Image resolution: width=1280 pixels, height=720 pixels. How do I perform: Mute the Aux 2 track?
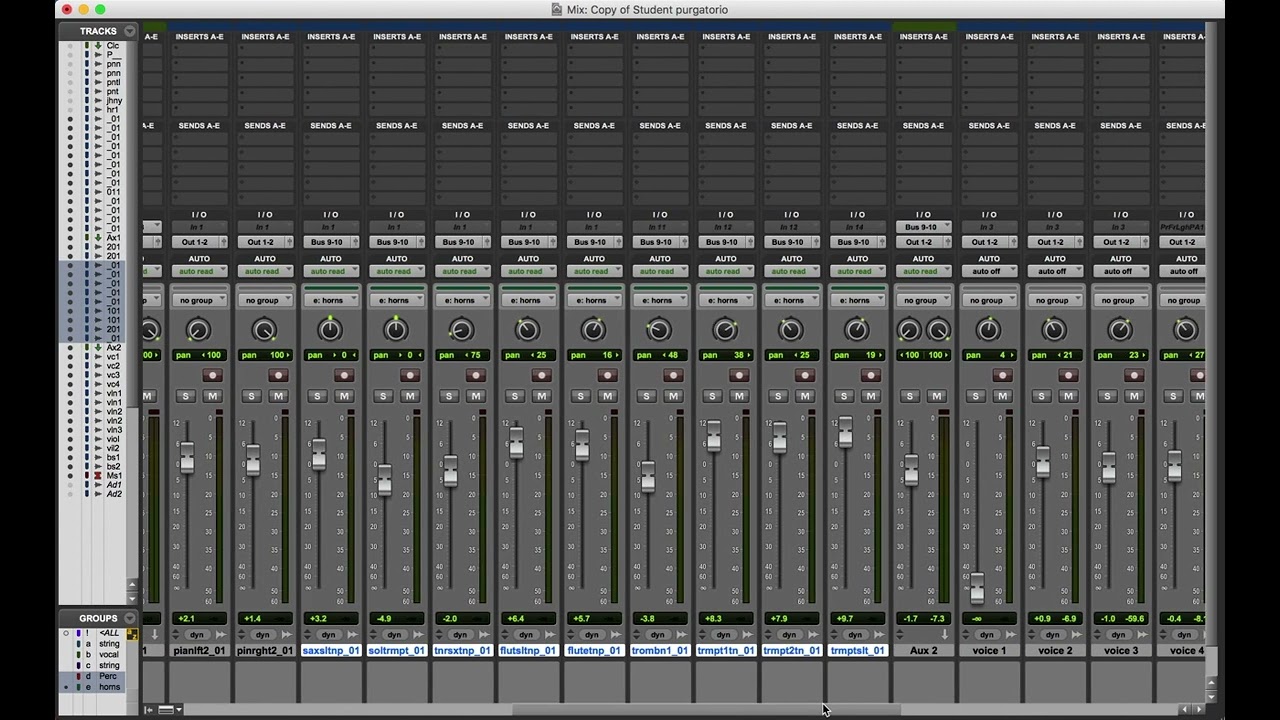936,396
